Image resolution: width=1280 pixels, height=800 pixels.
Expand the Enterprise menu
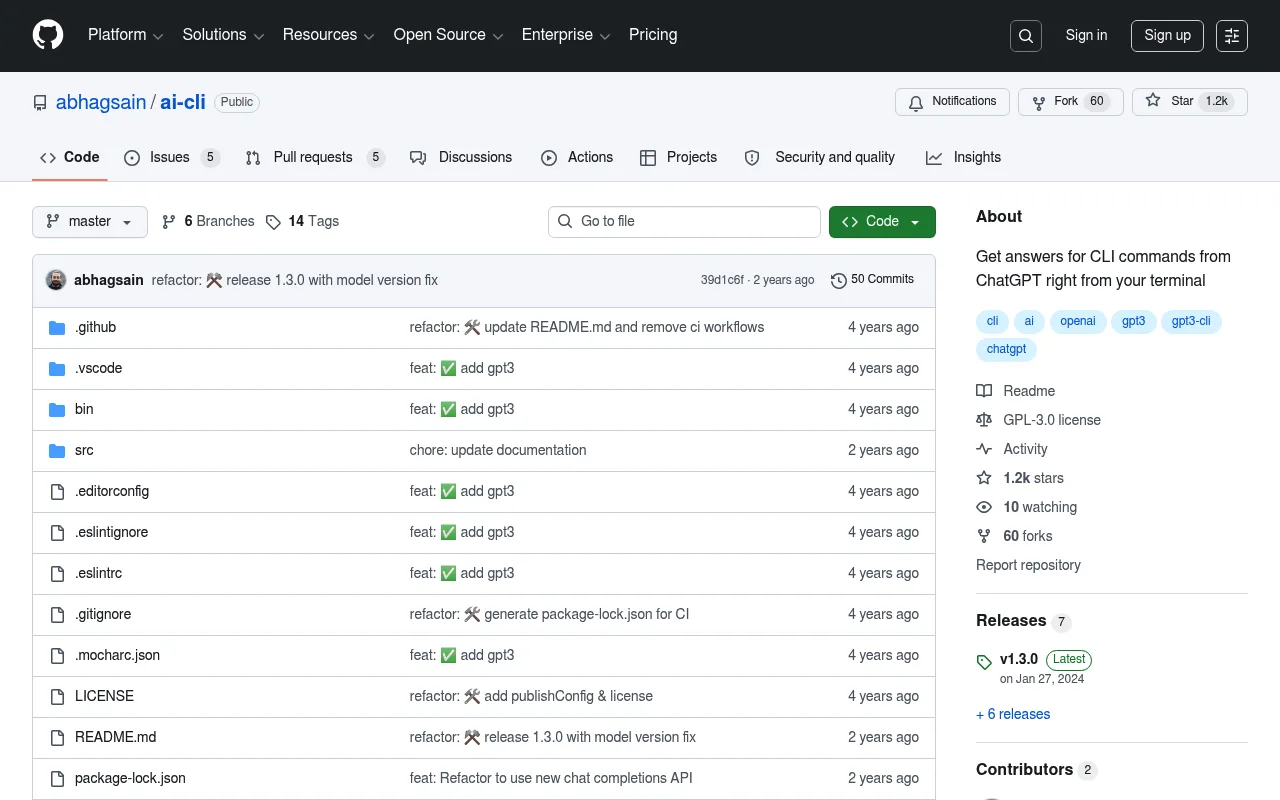click(566, 35)
